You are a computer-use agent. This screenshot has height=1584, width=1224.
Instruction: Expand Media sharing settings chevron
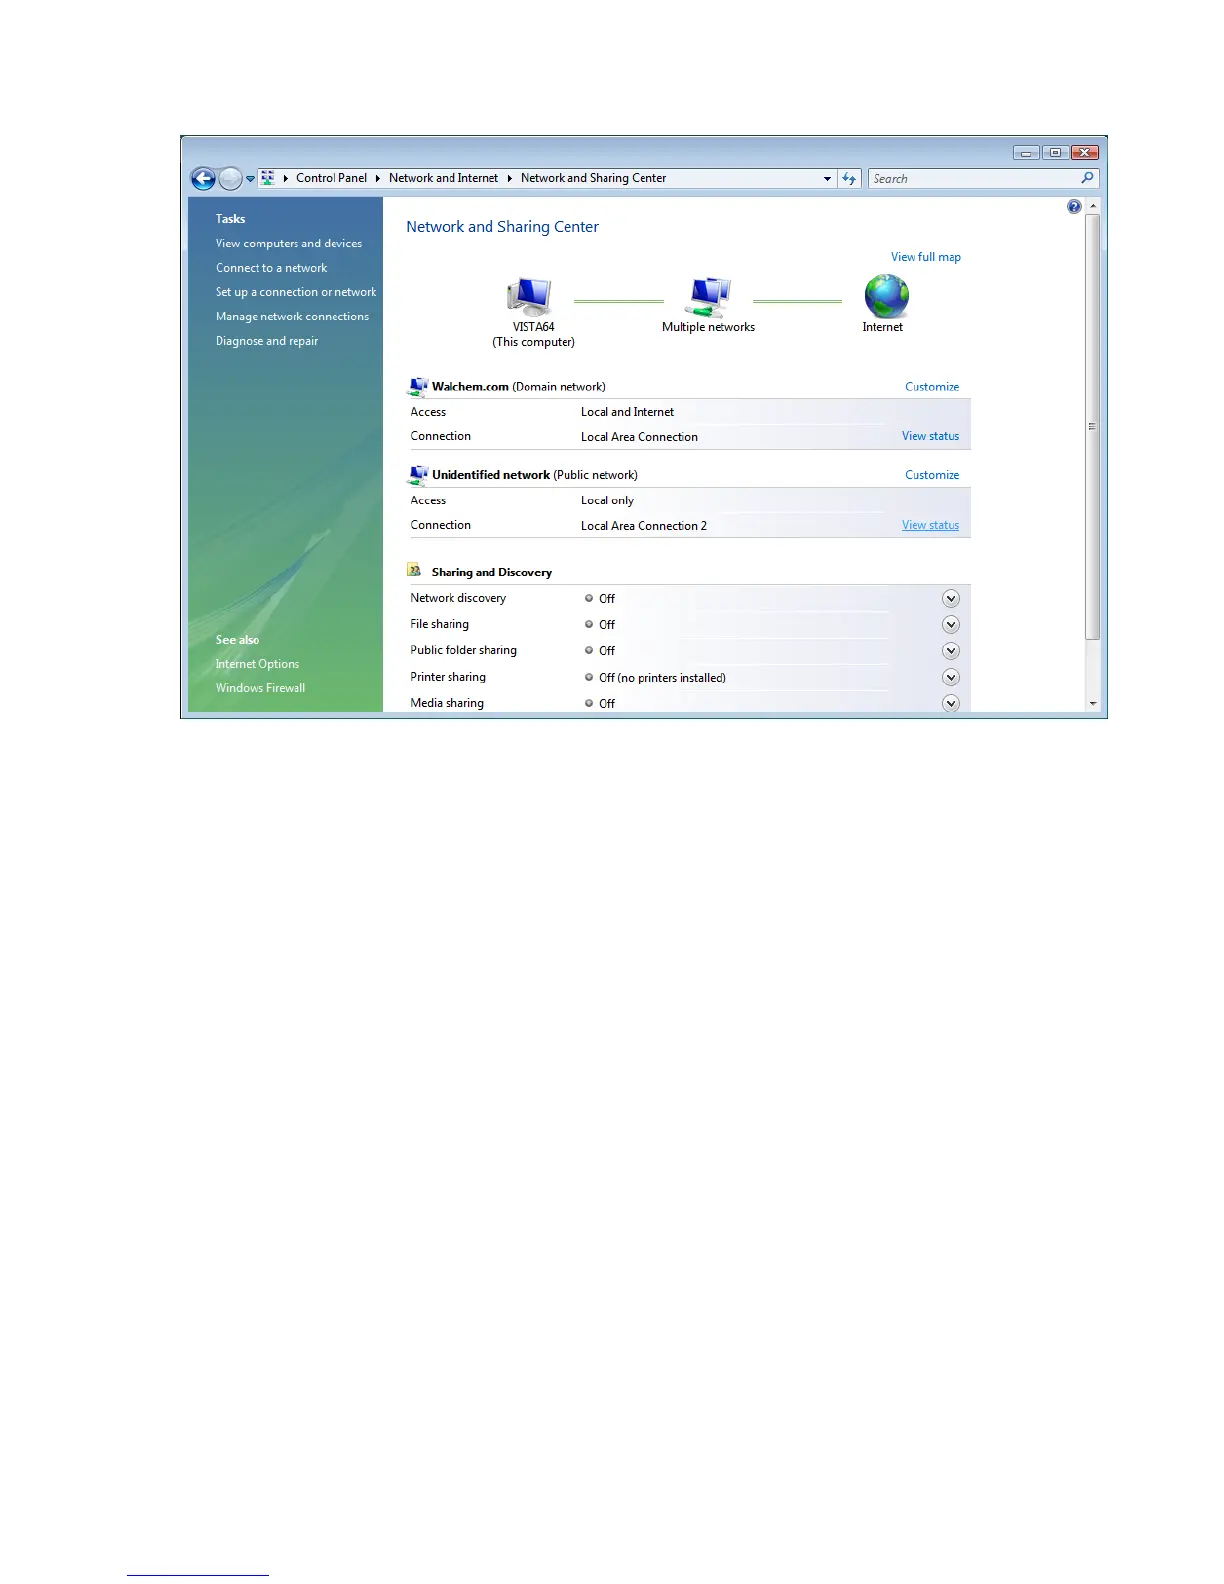coord(951,703)
